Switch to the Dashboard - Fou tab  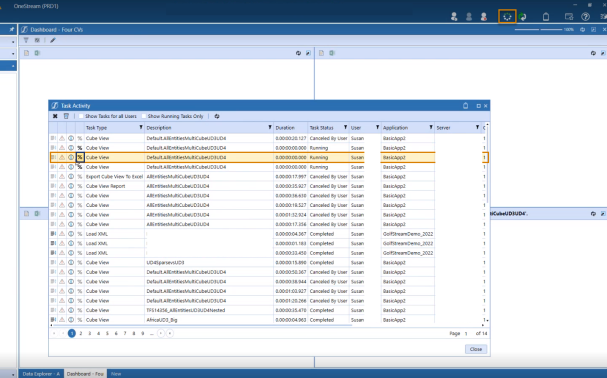pos(85,374)
